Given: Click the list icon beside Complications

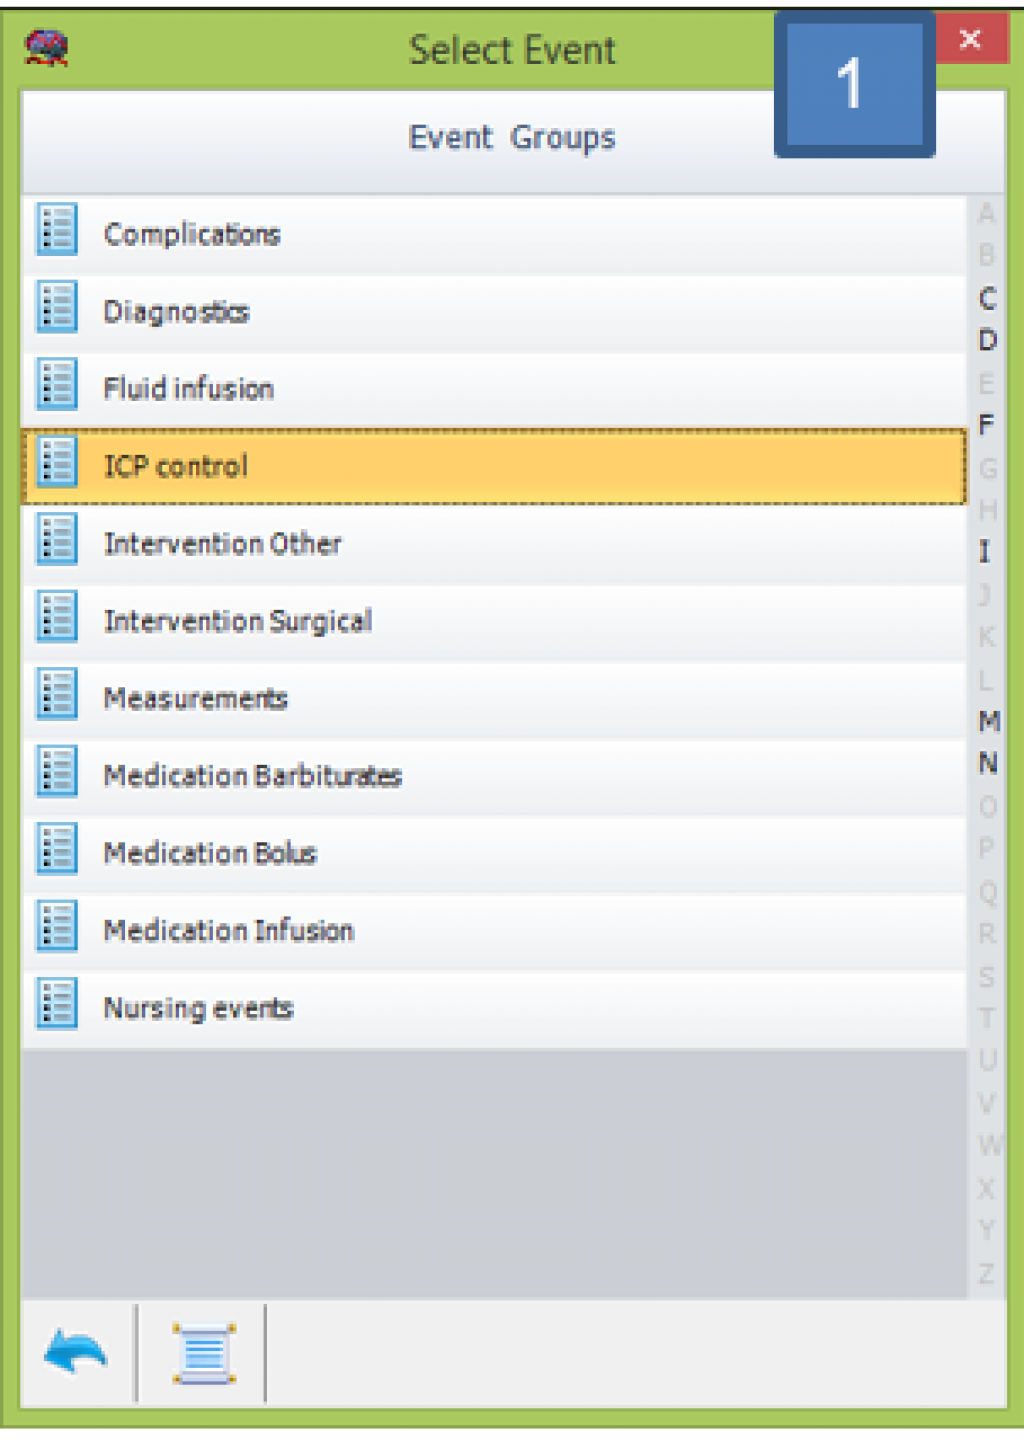Looking at the screenshot, I should (57, 231).
